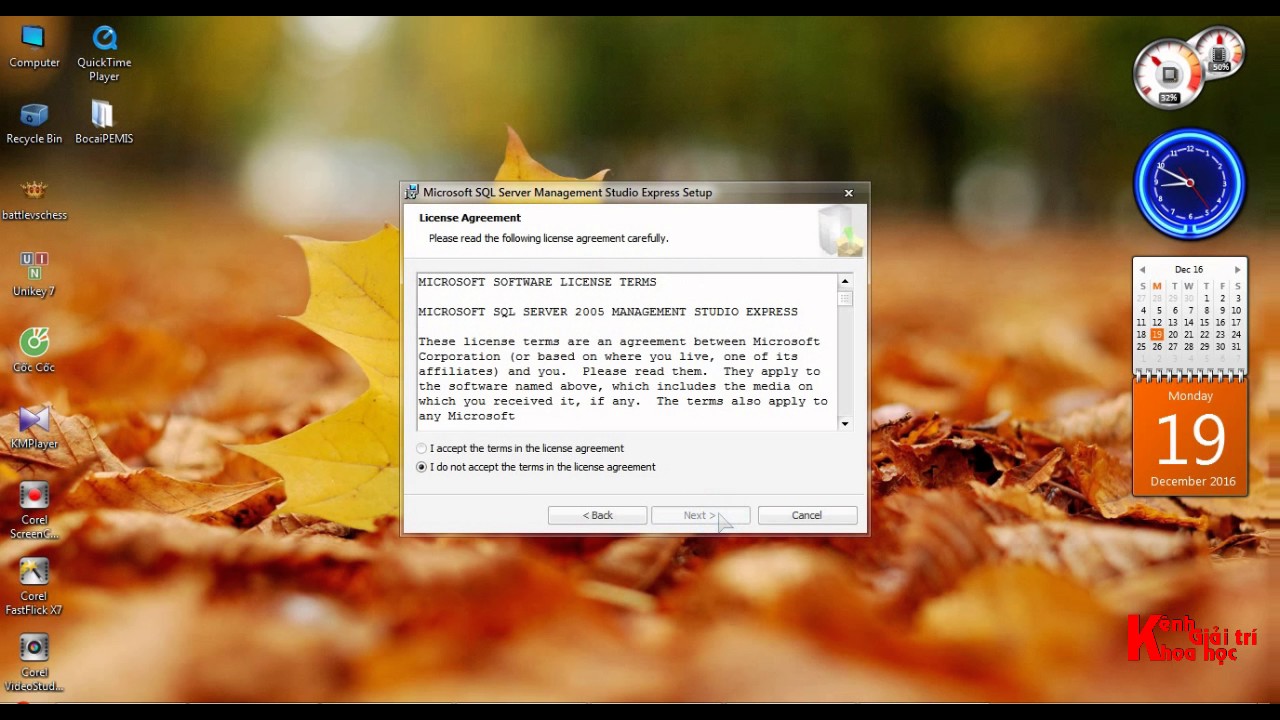Select the Corel FastFlick X7 icon
Screen dimensions: 1280x720
click(x=34, y=587)
